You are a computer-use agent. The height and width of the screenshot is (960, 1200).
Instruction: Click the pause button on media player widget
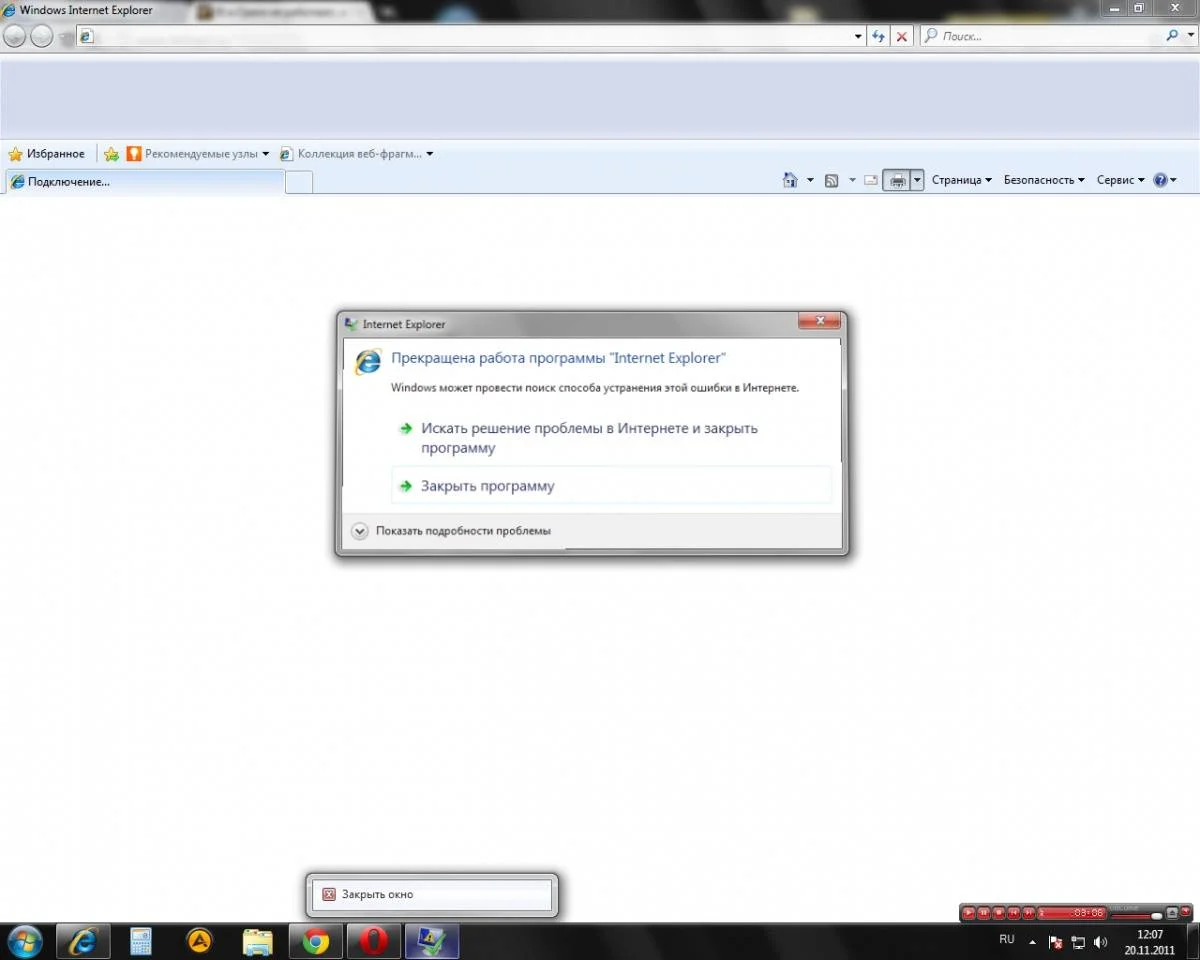point(983,913)
